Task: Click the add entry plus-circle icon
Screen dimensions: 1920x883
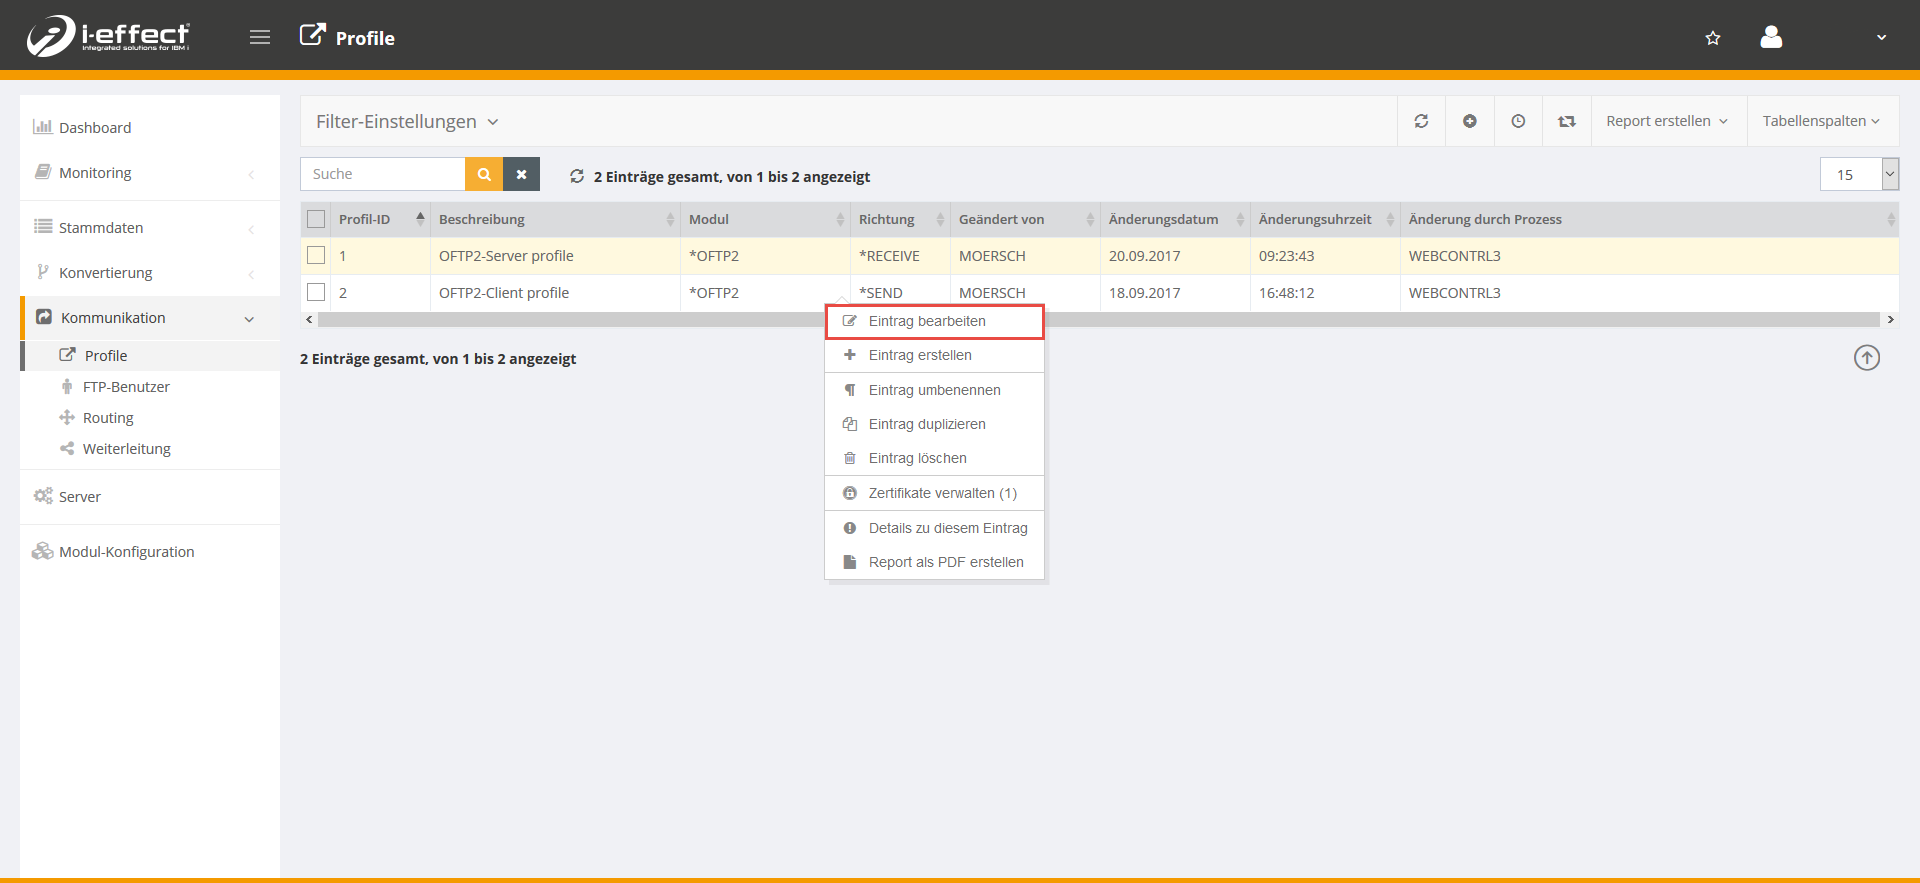Action: (1470, 121)
